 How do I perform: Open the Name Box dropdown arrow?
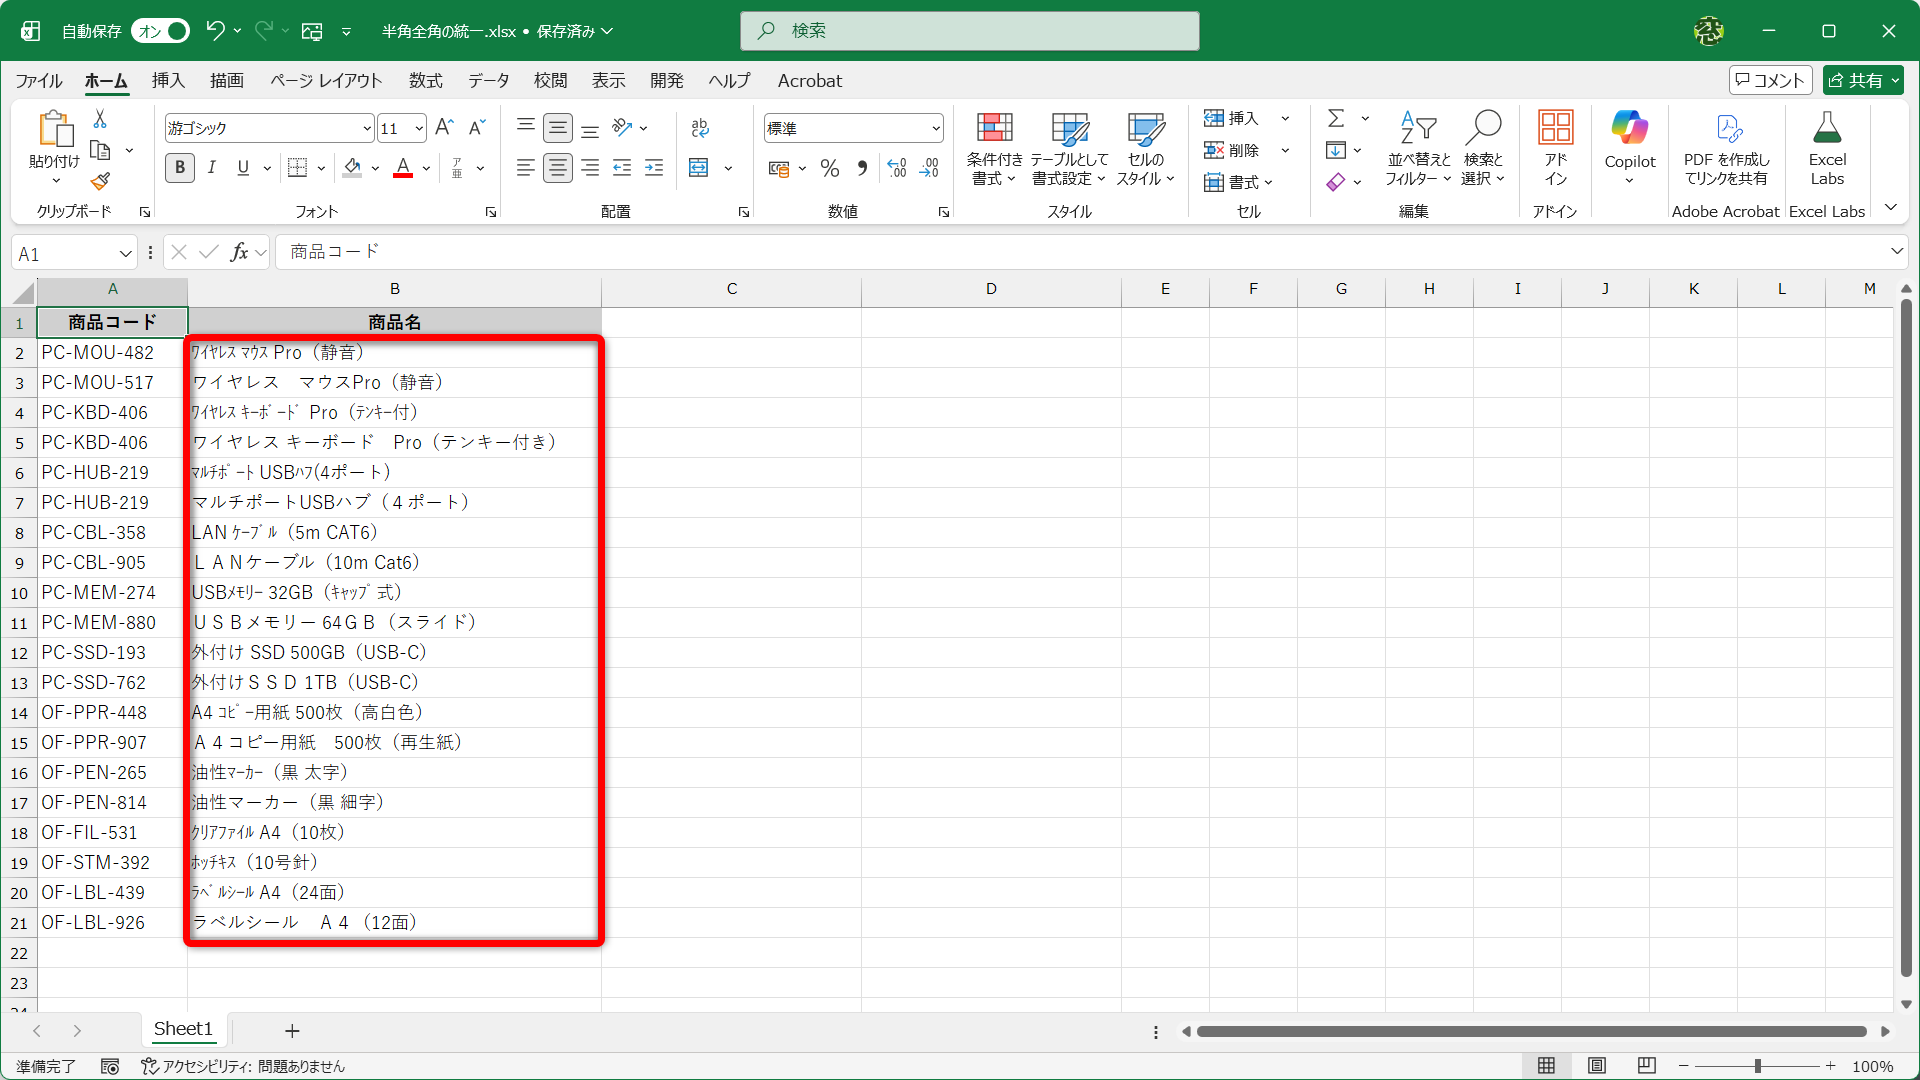coord(125,254)
